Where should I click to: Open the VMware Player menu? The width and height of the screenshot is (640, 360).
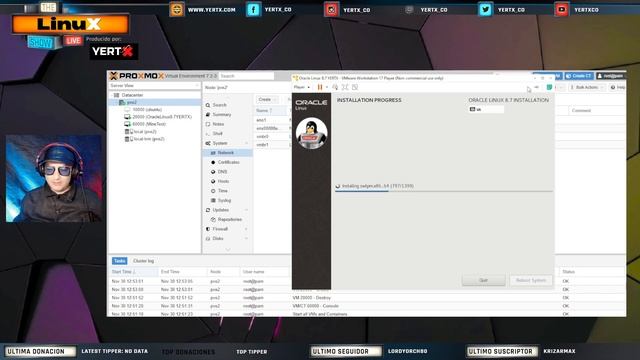(x=302, y=87)
